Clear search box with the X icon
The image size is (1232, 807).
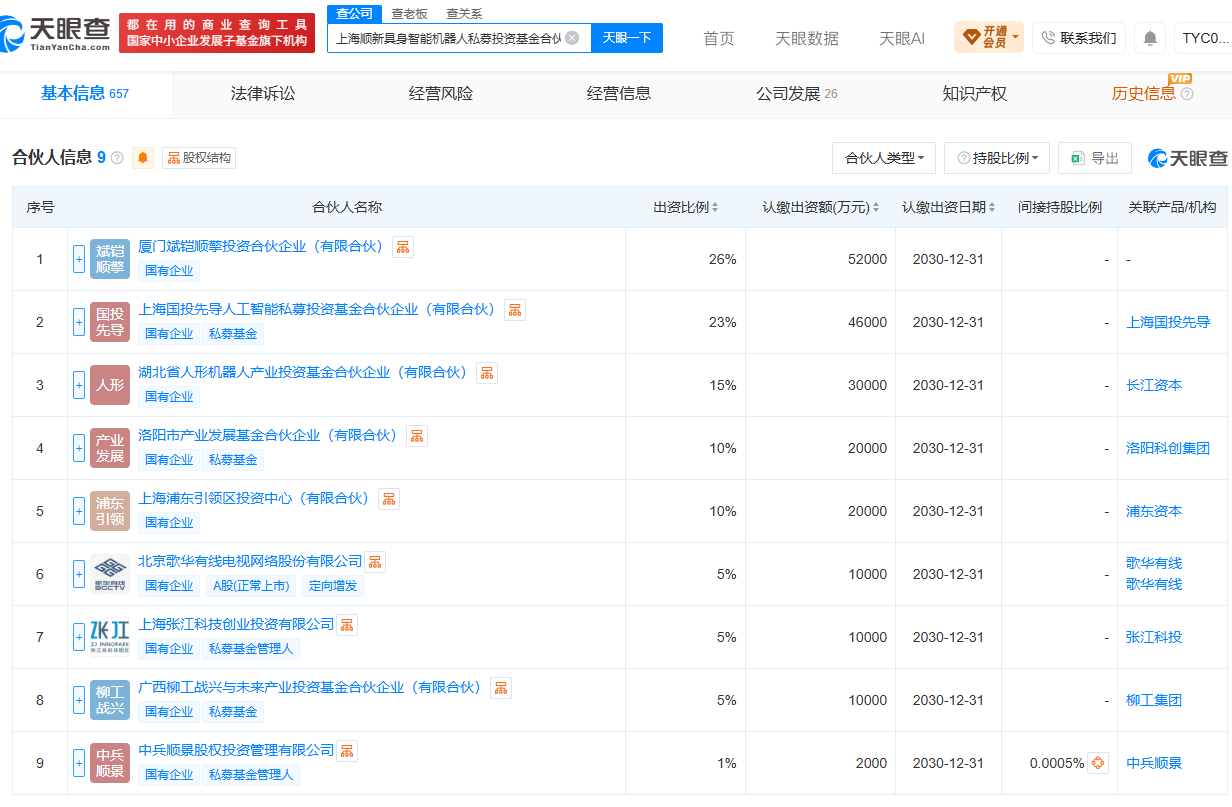pyautogui.click(x=572, y=38)
